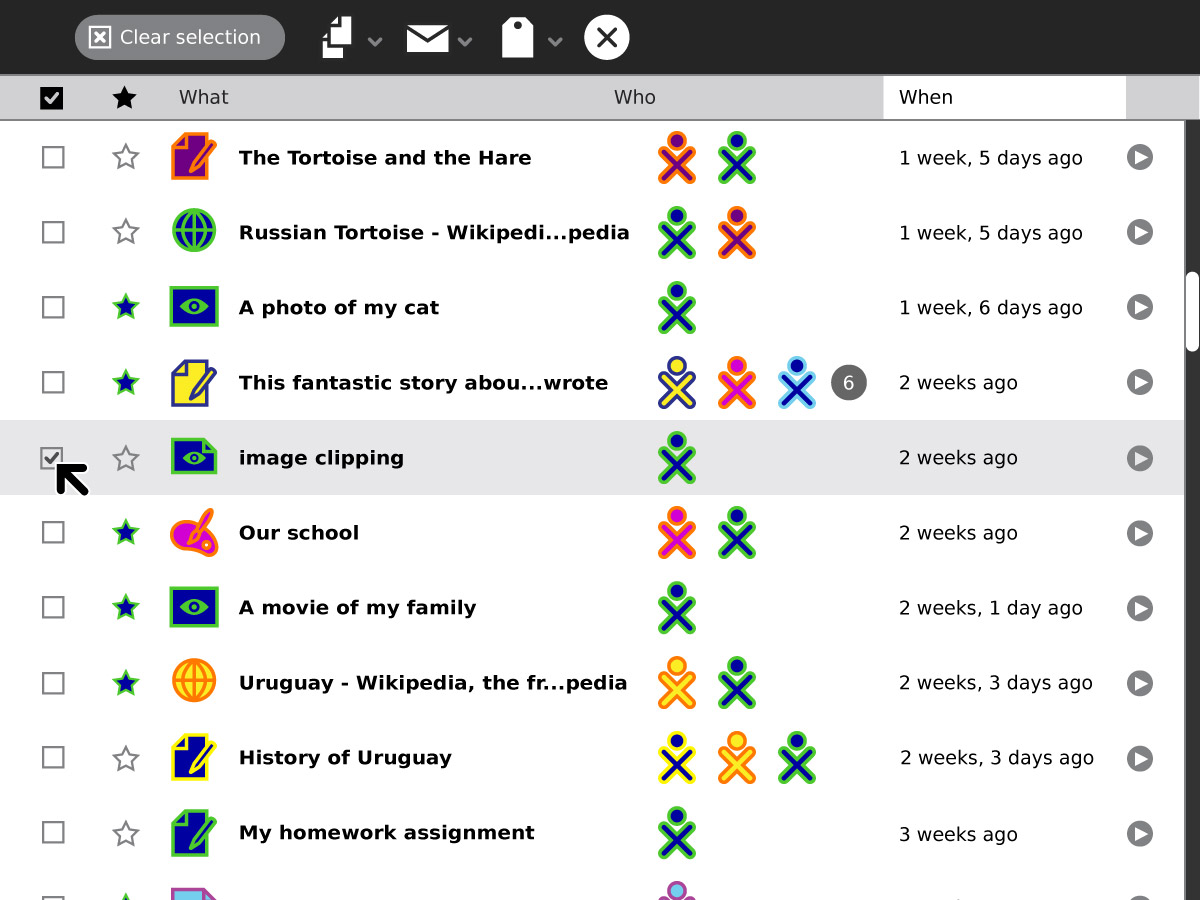Click the copy documents toolbar icon
This screenshot has width=1200, height=900.
point(338,38)
